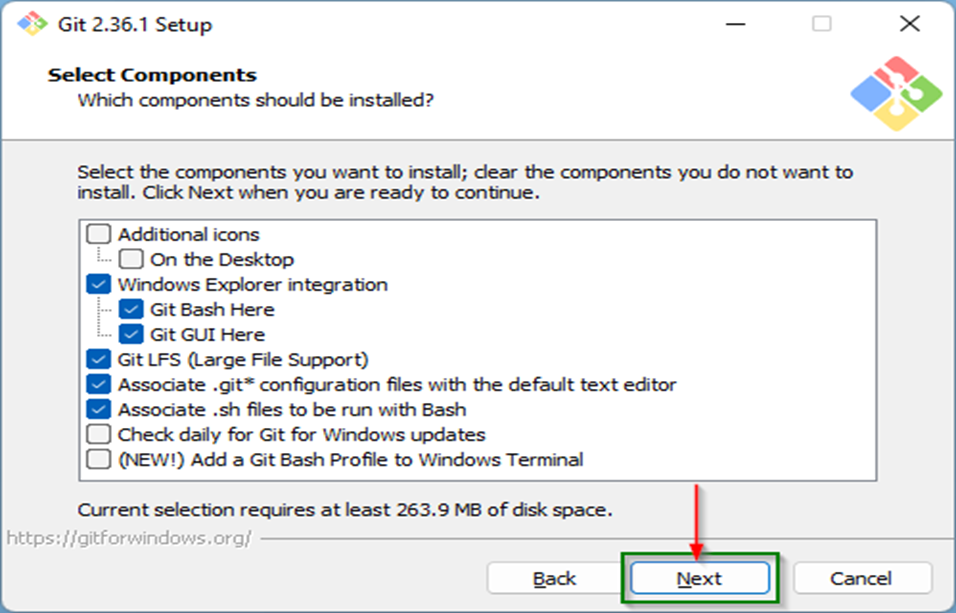
Task: Uncheck associating .git* configuration files
Action: (98, 384)
